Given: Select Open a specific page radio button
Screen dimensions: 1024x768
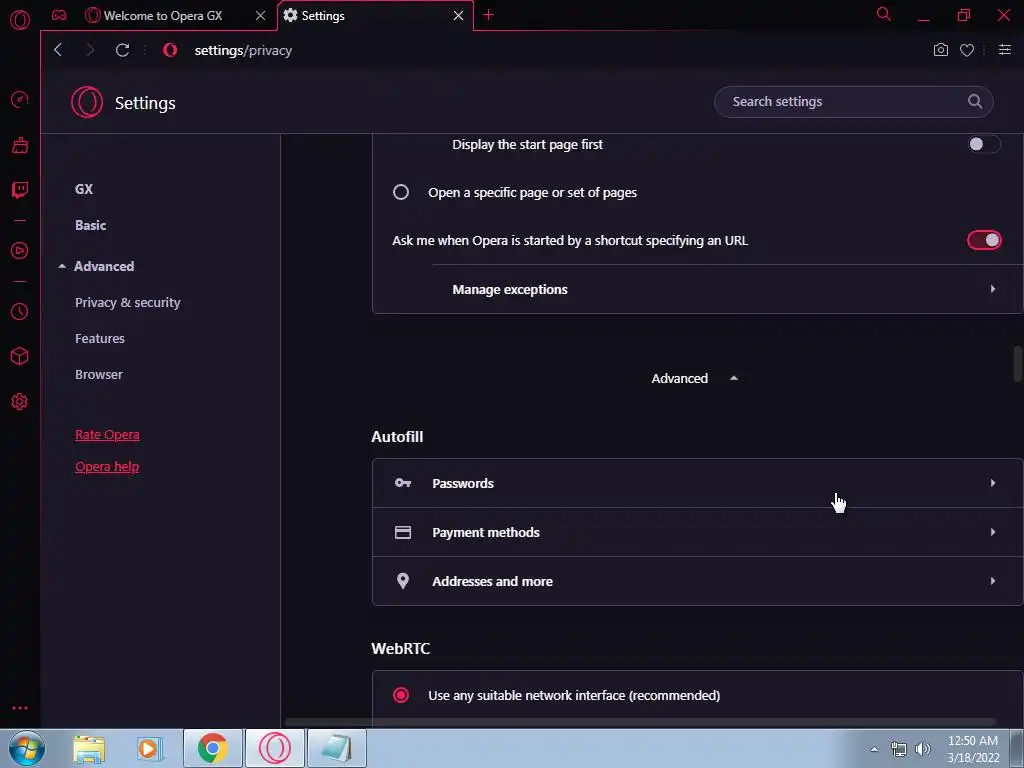Looking at the screenshot, I should tap(401, 192).
